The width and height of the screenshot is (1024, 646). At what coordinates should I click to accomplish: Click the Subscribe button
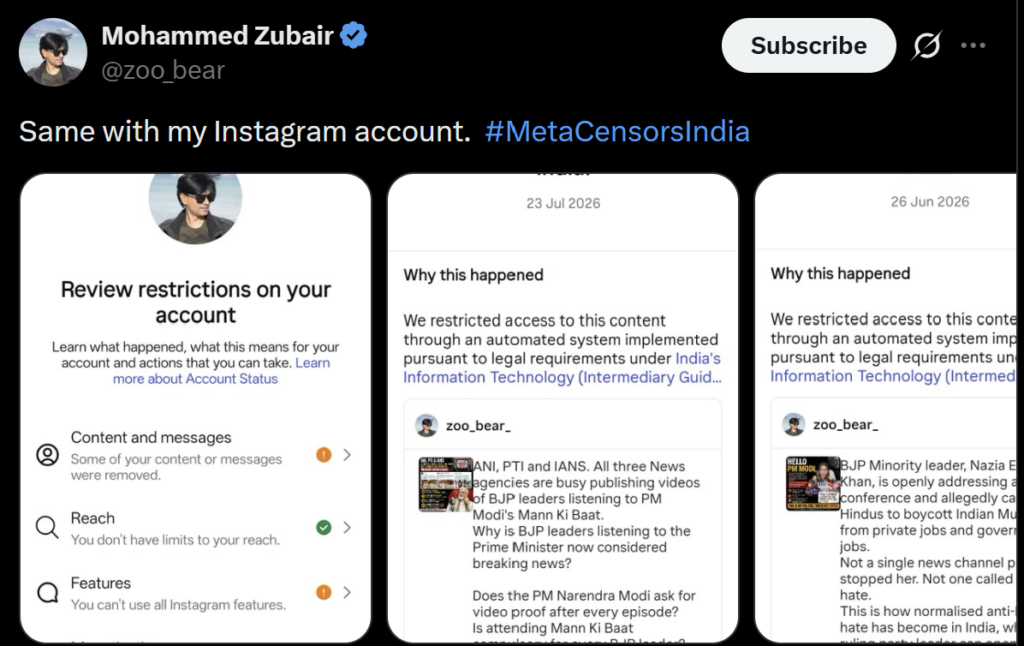click(x=808, y=45)
